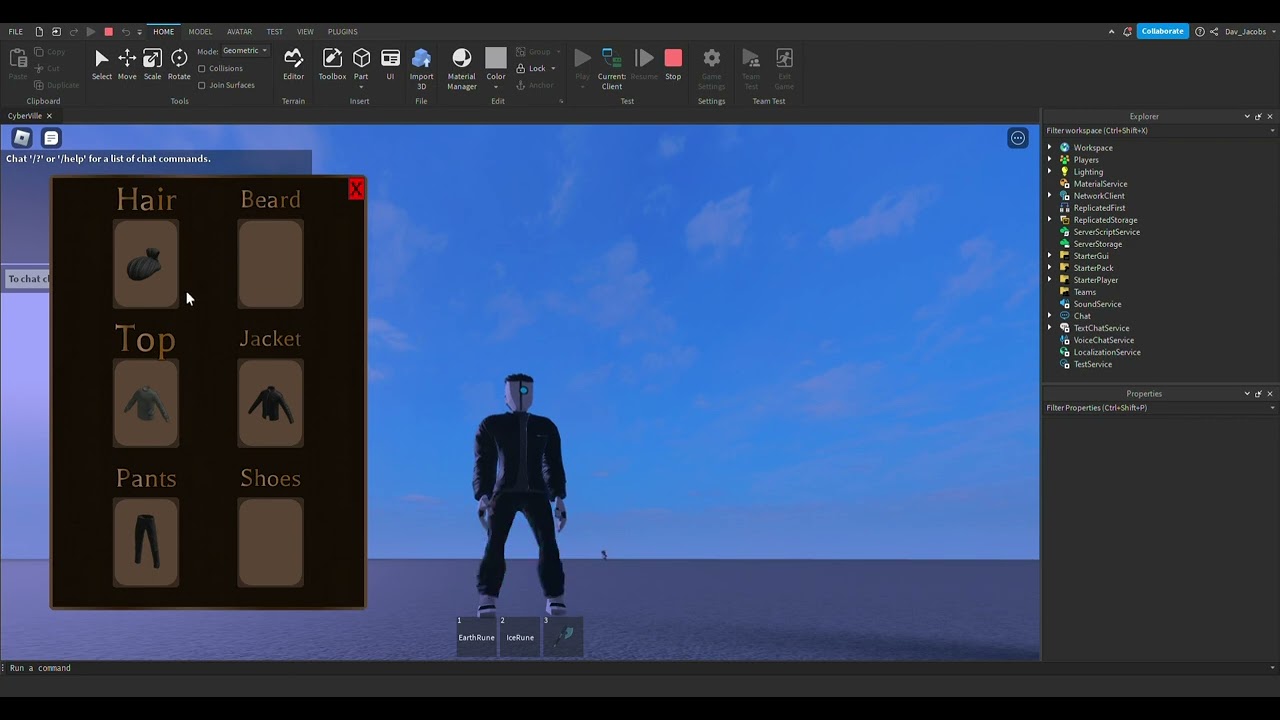Stop the running test
Image resolution: width=1280 pixels, height=720 pixels.
pos(673,64)
